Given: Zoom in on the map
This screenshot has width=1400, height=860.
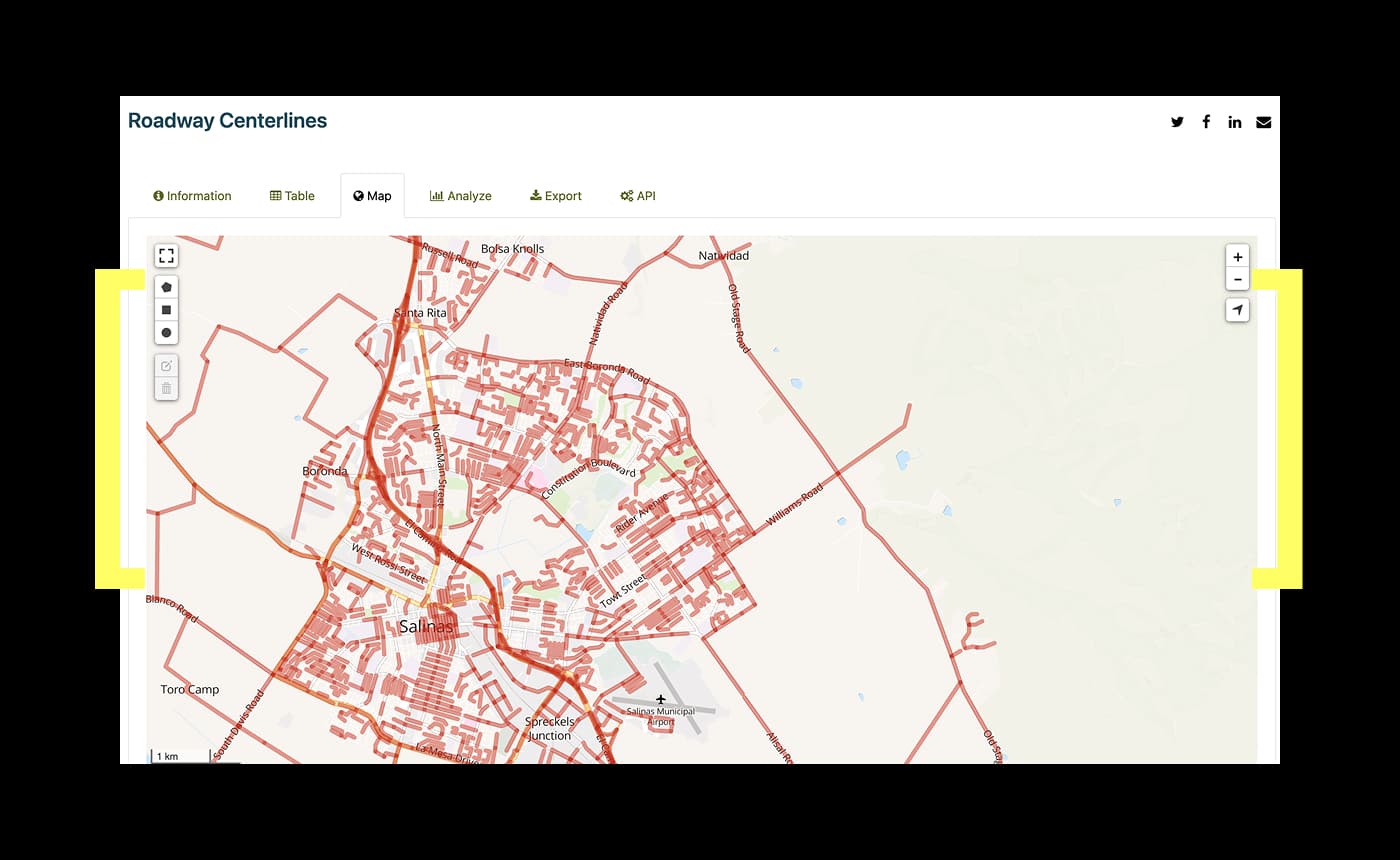Looking at the screenshot, I should [1238, 257].
